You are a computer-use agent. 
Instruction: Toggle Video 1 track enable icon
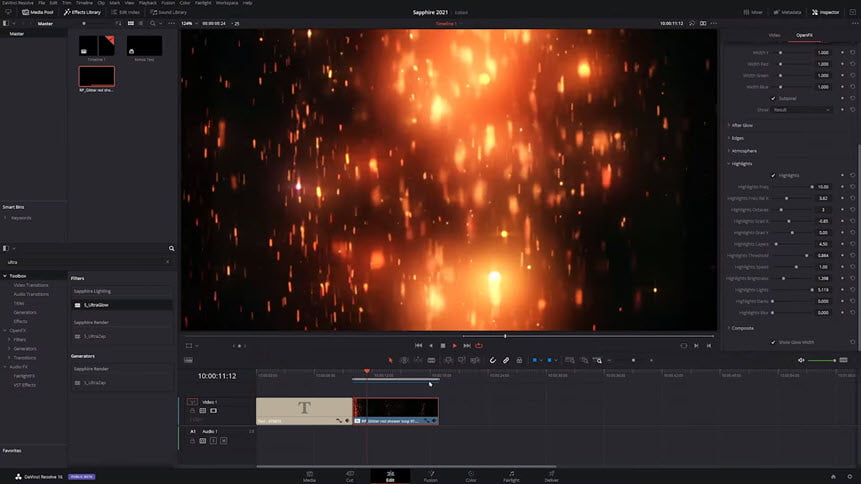[x=213, y=410]
